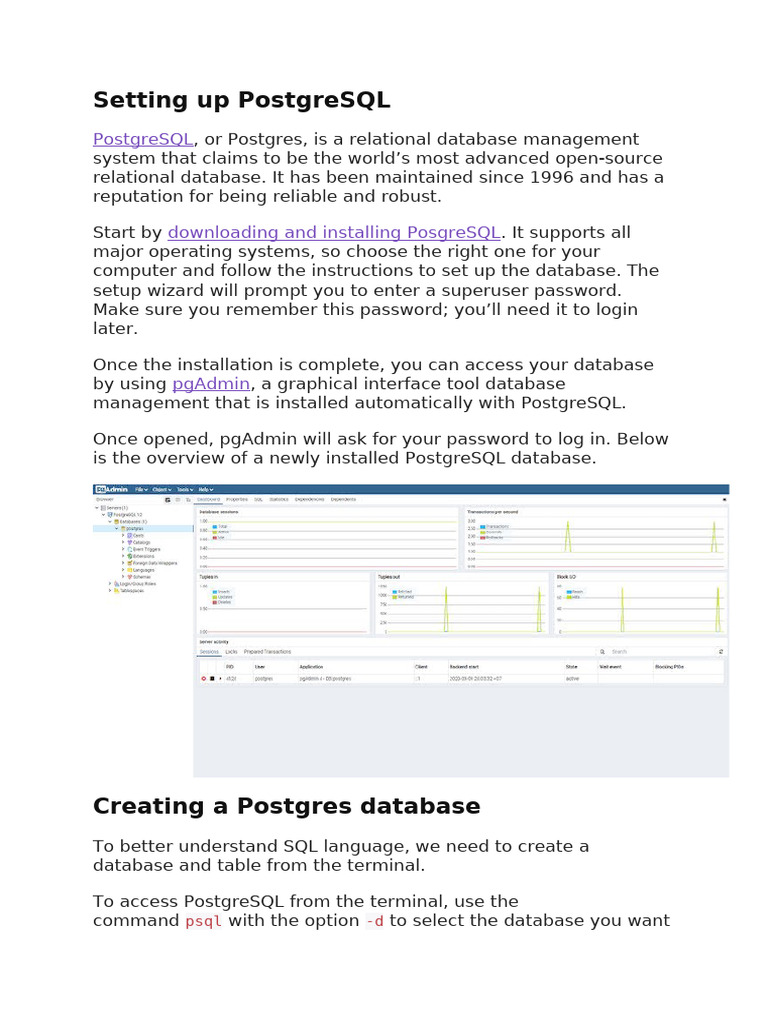Click the 'Block I/O' chart heading
The image size is (768, 1024).
coord(566,577)
